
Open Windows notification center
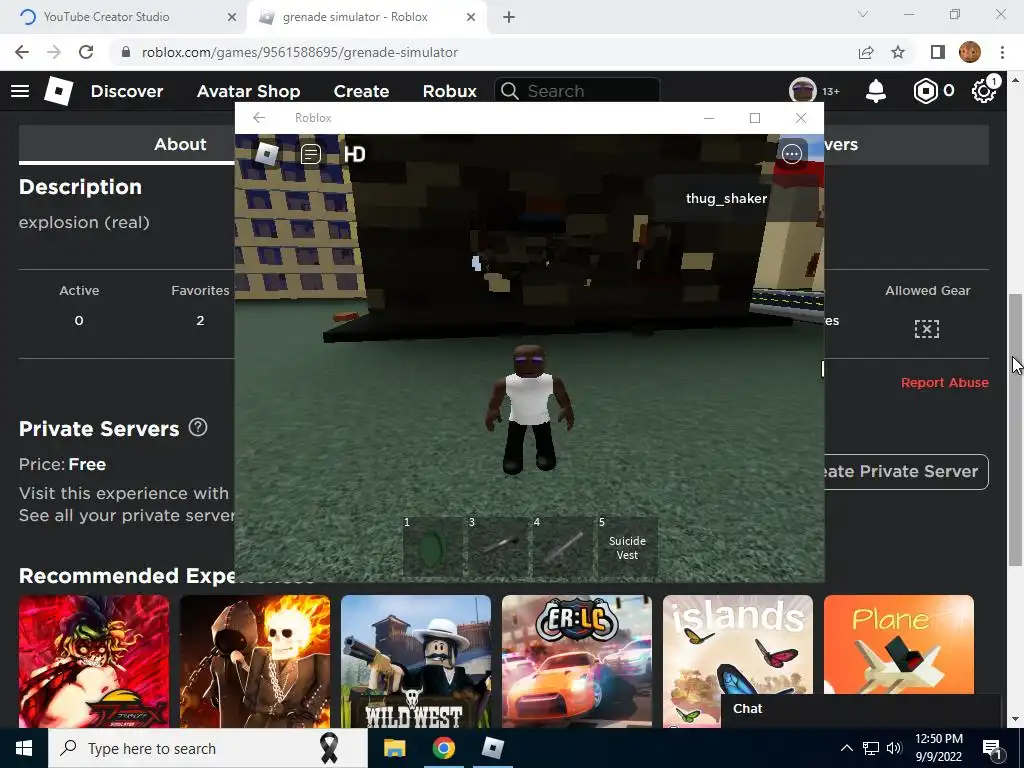coord(993,748)
